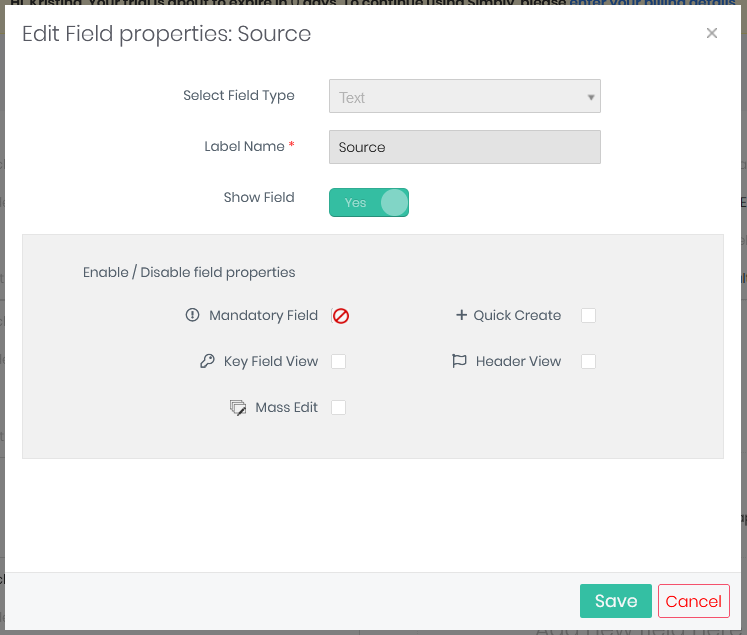The width and height of the screenshot is (747, 635).
Task: Click the Quick Create plus icon
Action: [x=461, y=315]
